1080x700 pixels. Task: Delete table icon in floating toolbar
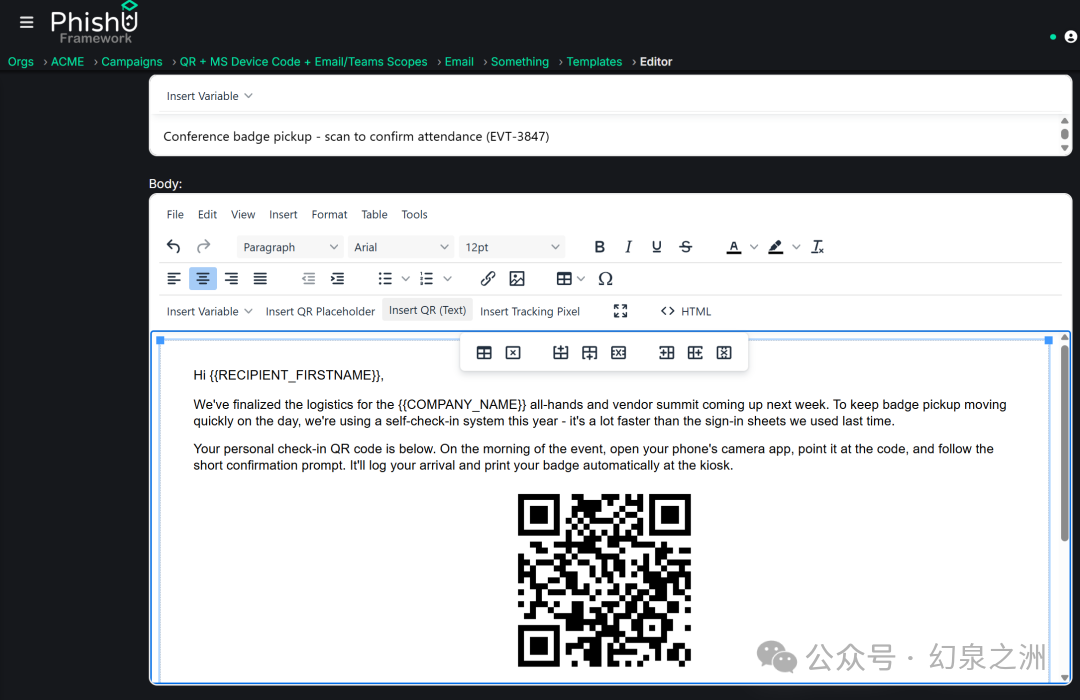(513, 353)
